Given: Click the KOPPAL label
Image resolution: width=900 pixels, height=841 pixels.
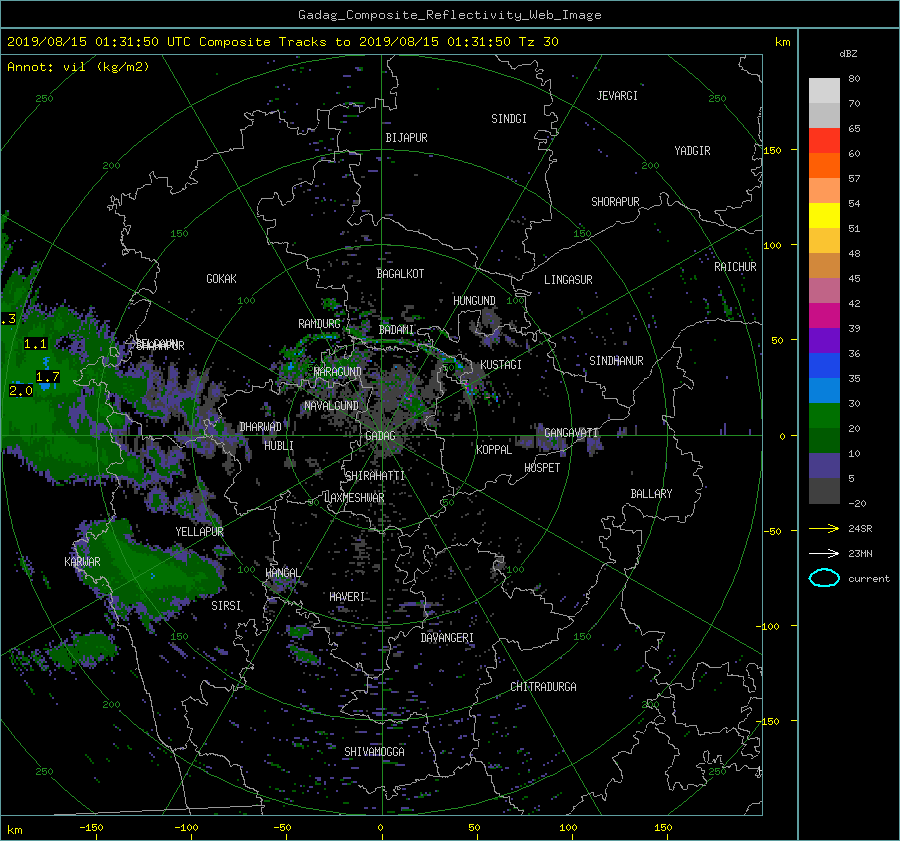Looking at the screenshot, I should (x=494, y=450).
